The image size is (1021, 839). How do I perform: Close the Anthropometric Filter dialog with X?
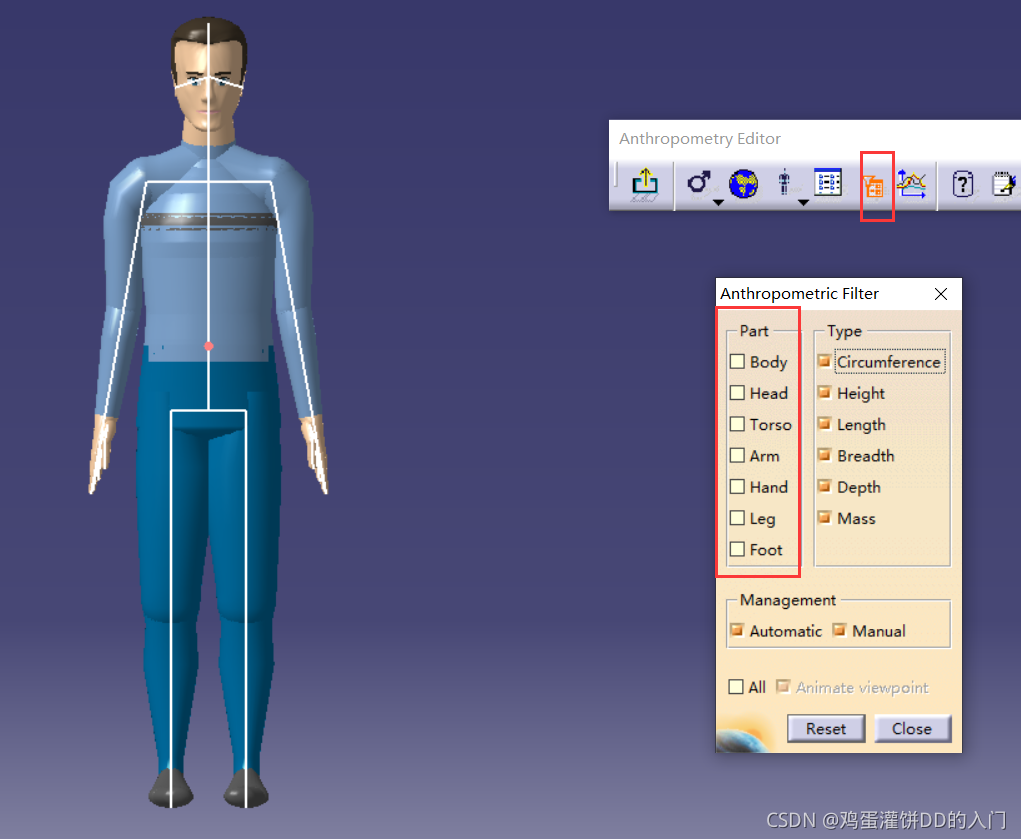(940, 294)
